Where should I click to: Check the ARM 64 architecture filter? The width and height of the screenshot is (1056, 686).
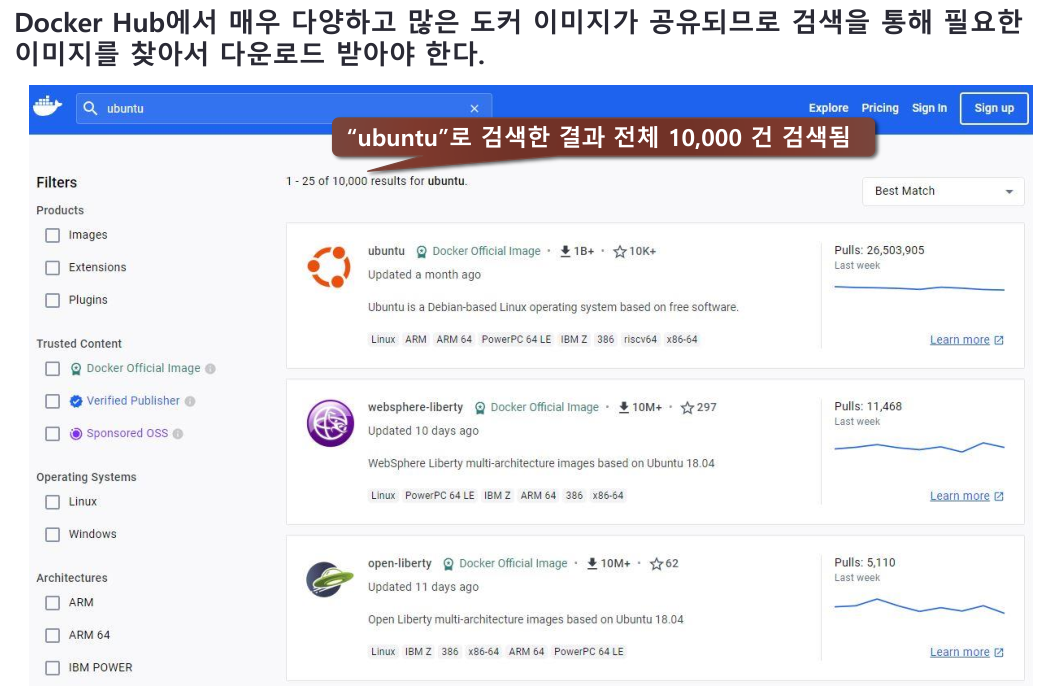(53, 635)
